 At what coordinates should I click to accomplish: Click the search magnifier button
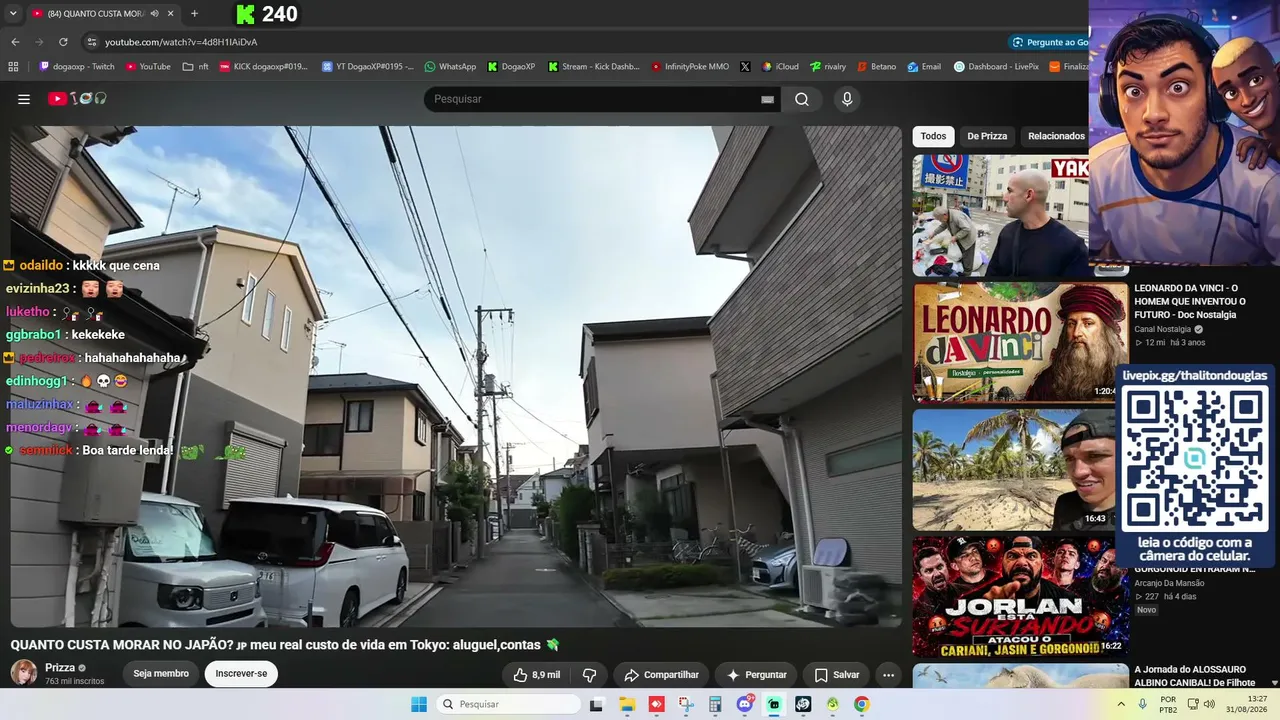click(x=802, y=99)
